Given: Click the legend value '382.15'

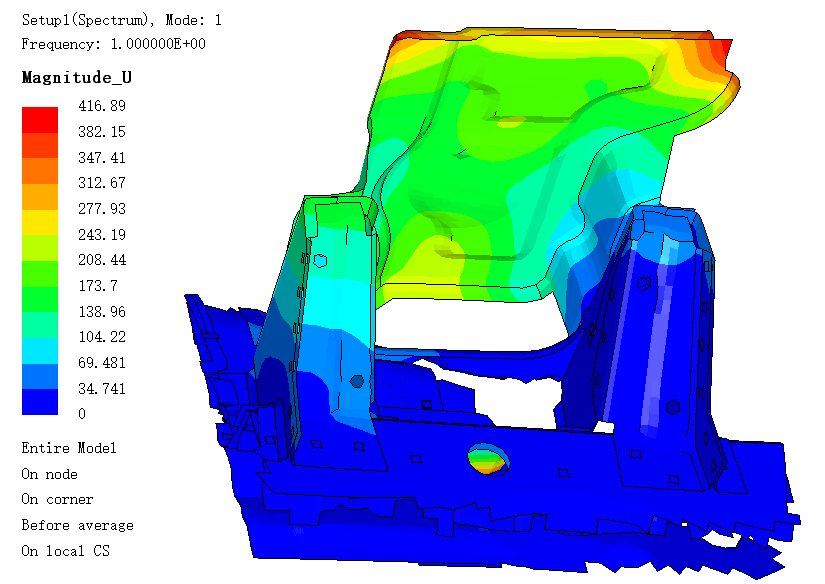Looking at the screenshot, I should click(102, 132).
